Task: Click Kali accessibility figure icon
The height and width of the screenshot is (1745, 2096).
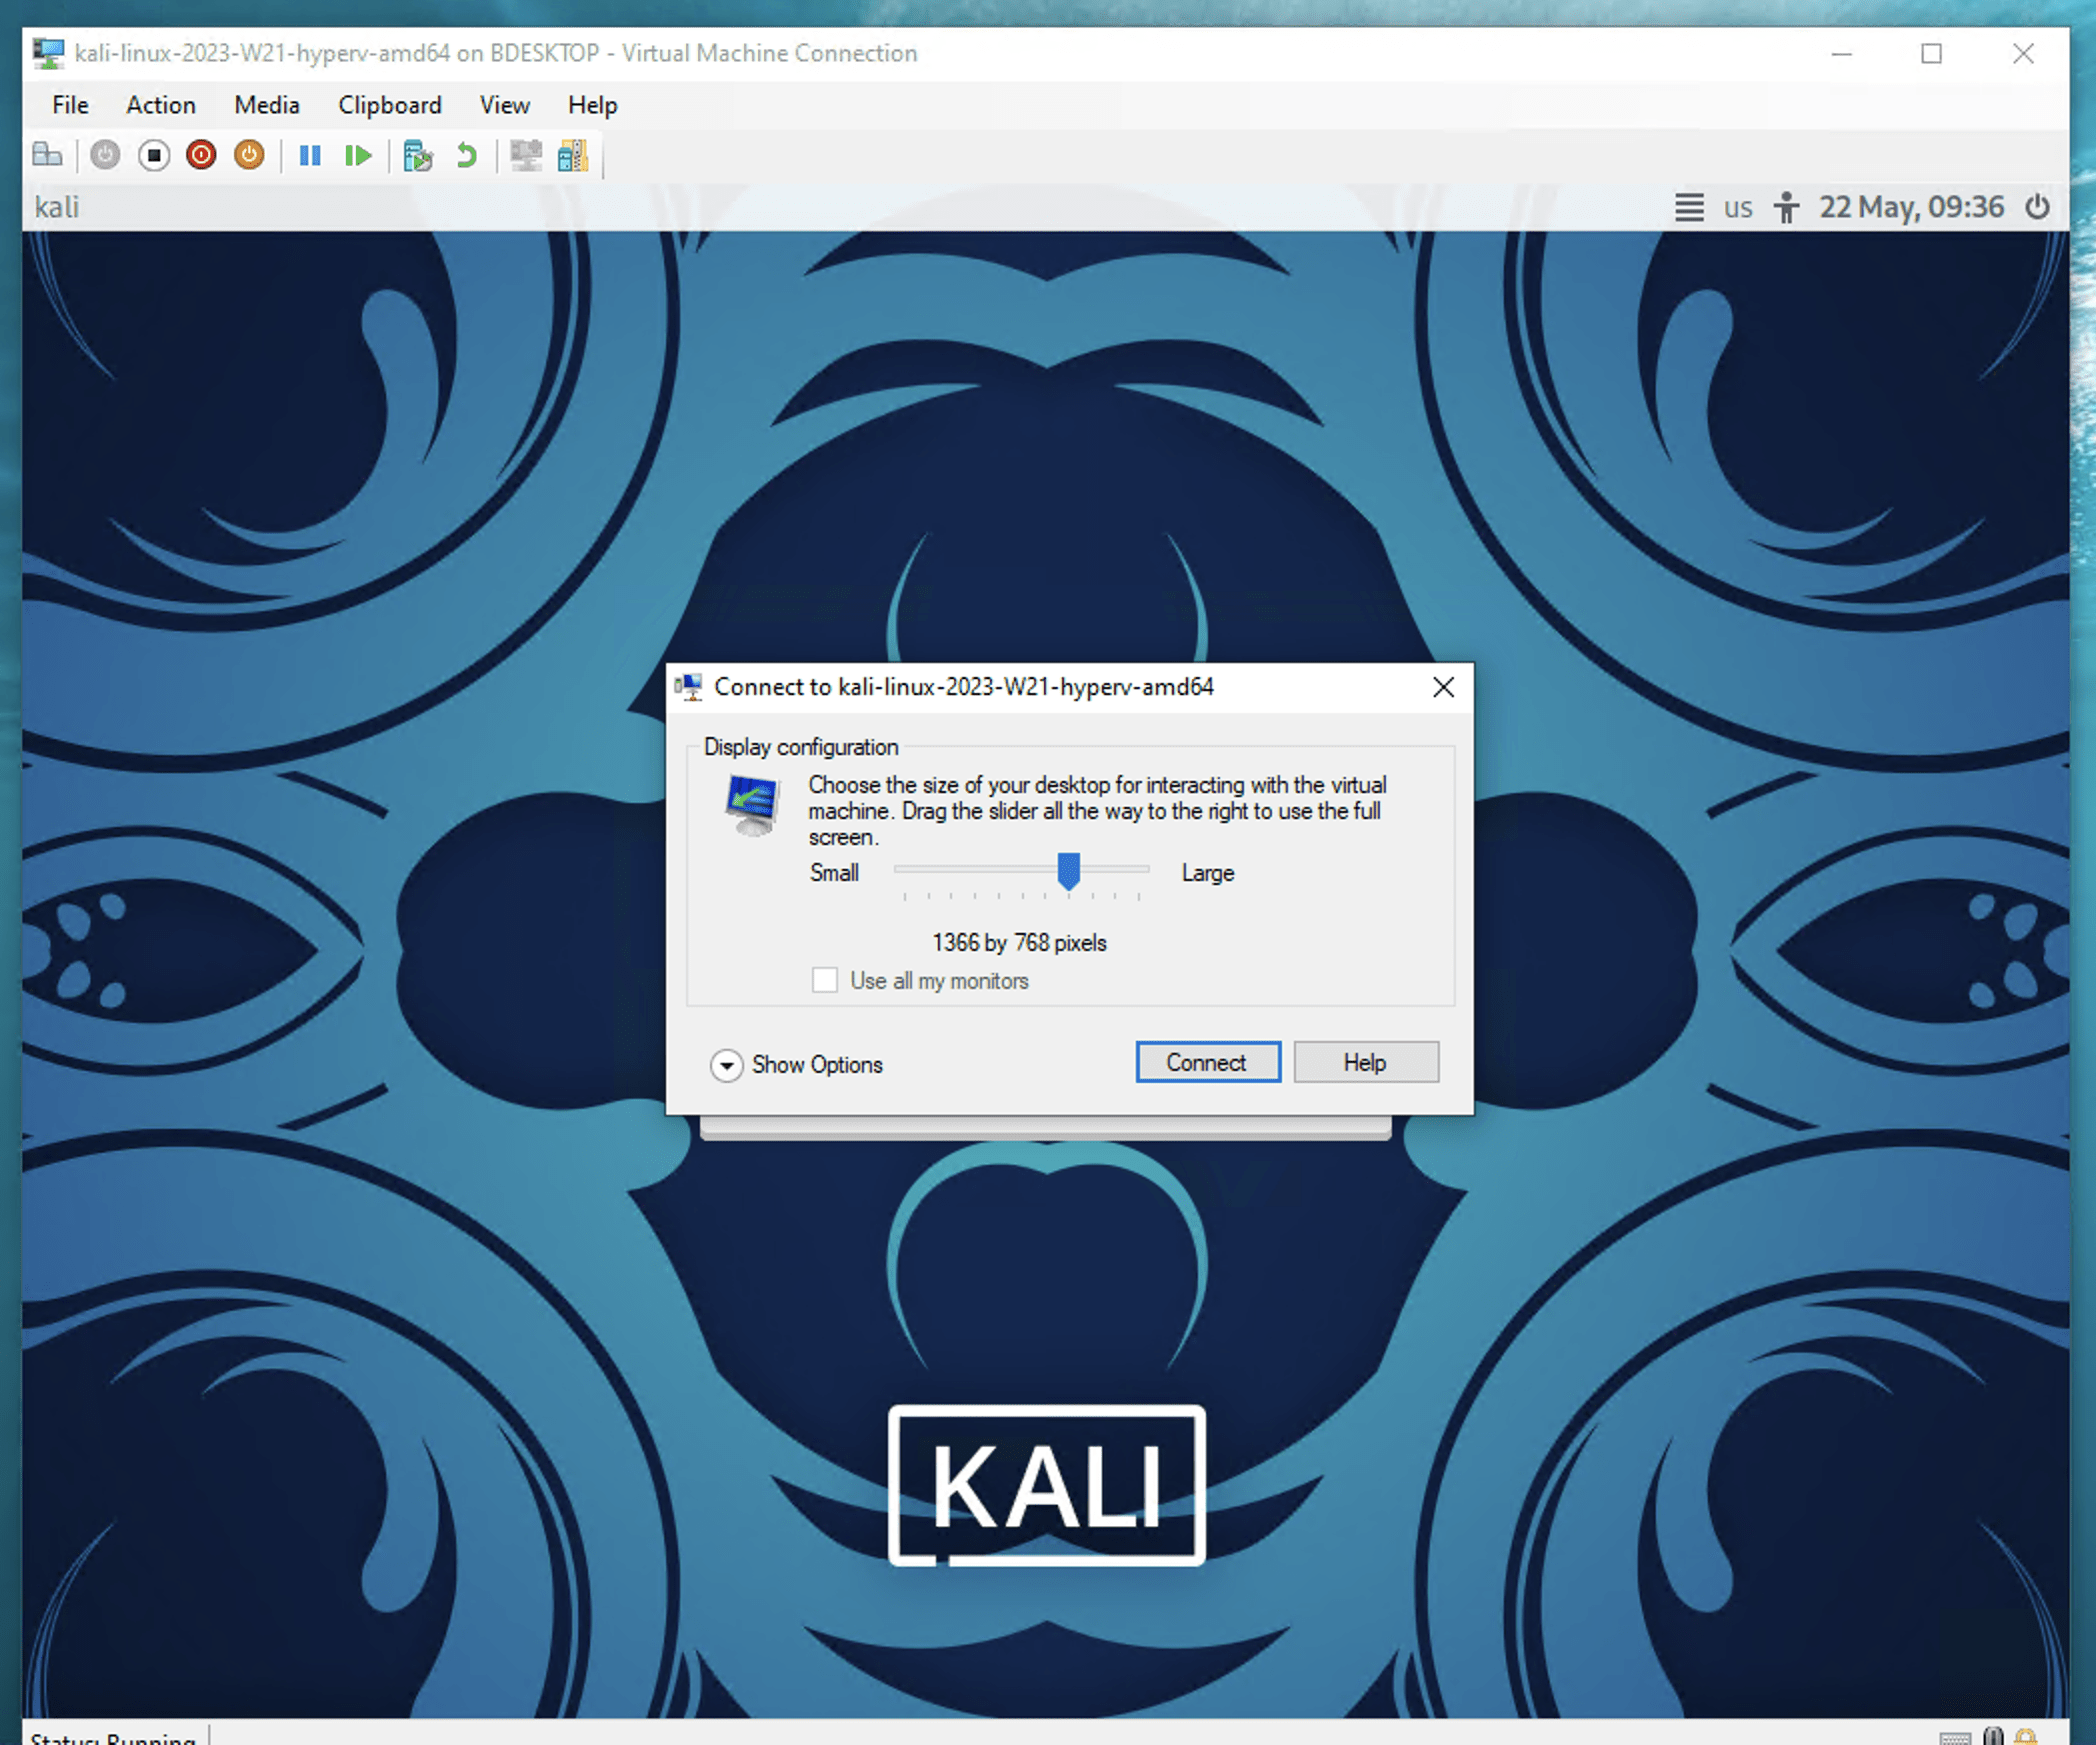Action: click(1785, 207)
